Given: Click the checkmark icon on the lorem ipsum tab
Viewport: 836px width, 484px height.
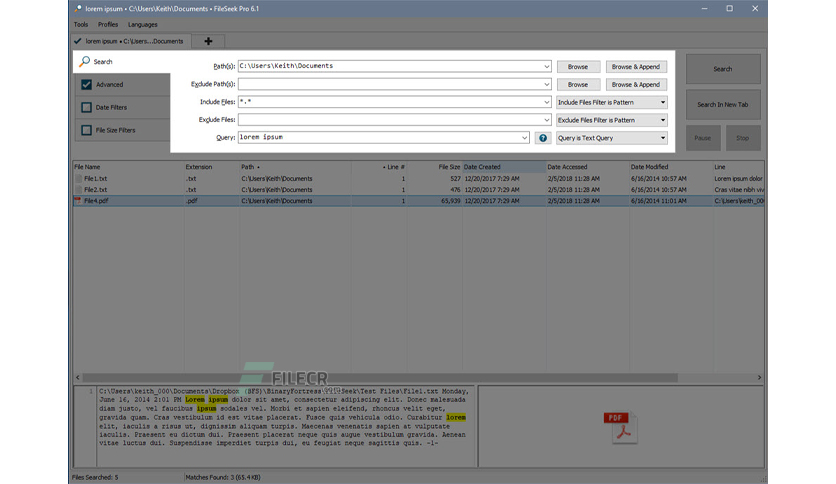Looking at the screenshot, I should [78, 41].
